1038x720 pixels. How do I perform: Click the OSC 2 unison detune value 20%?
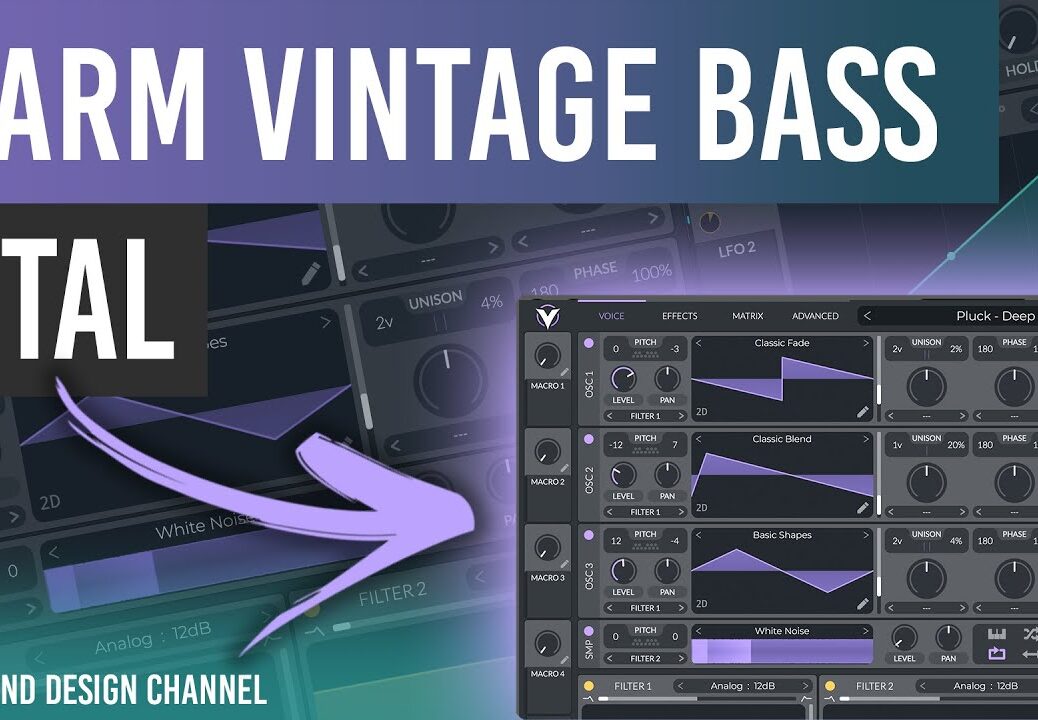pos(955,445)
